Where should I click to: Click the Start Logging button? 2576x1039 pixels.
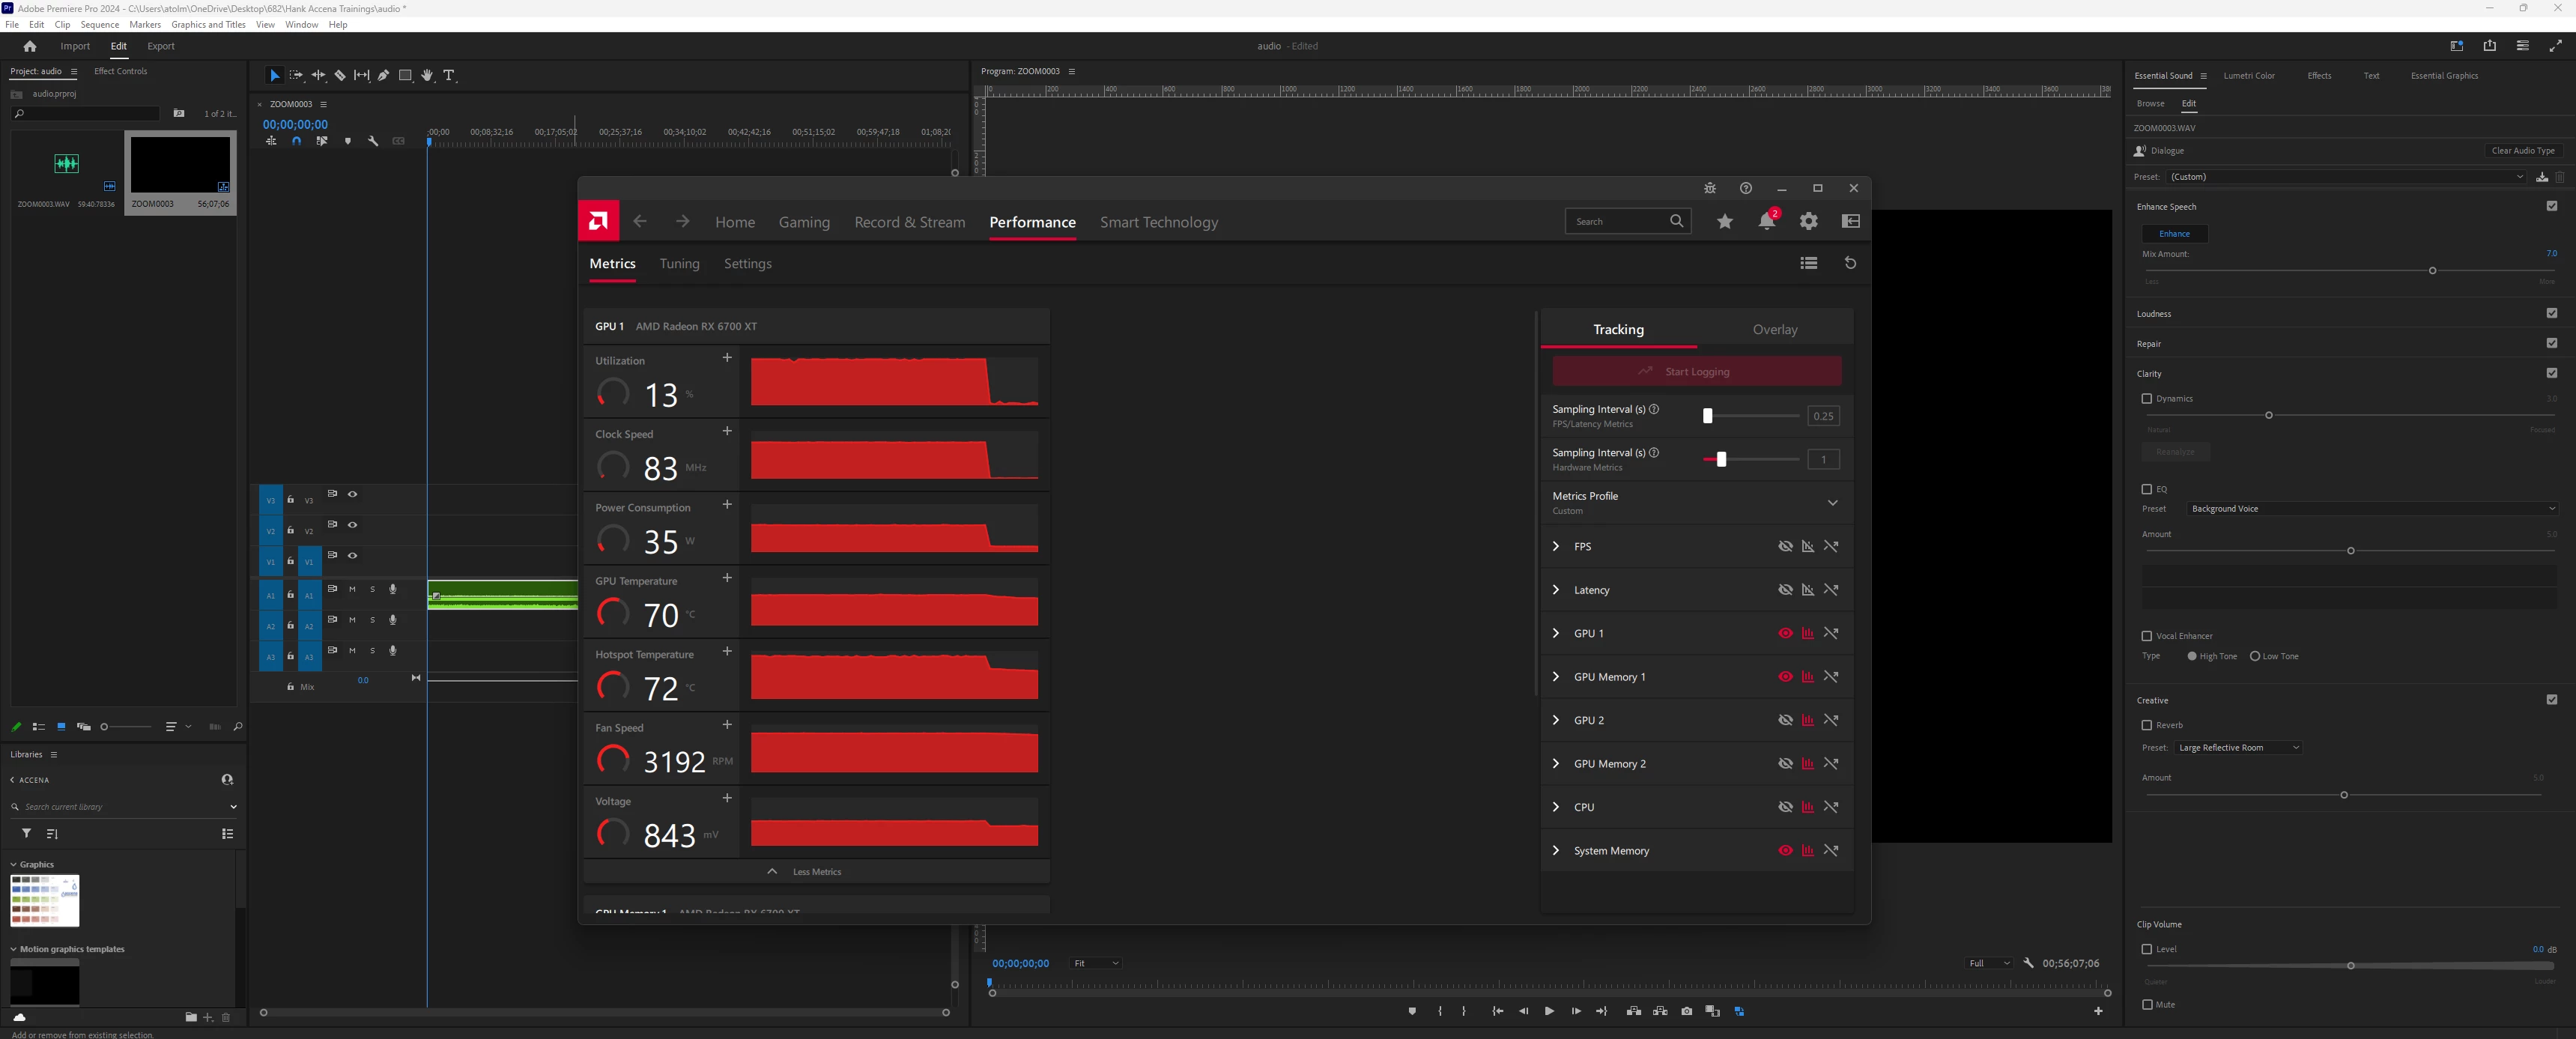click(1696, 372)
